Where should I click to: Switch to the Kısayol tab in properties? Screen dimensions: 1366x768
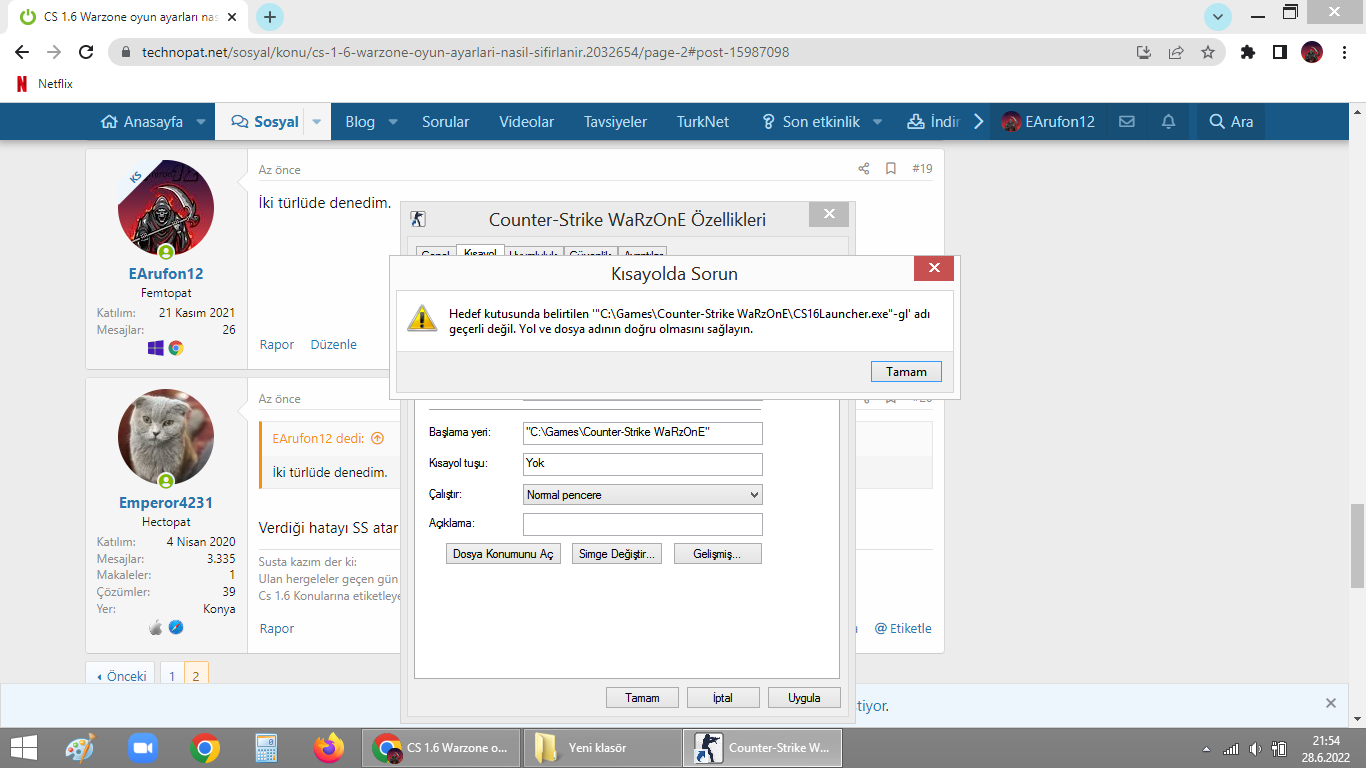(x=480, y=252)
